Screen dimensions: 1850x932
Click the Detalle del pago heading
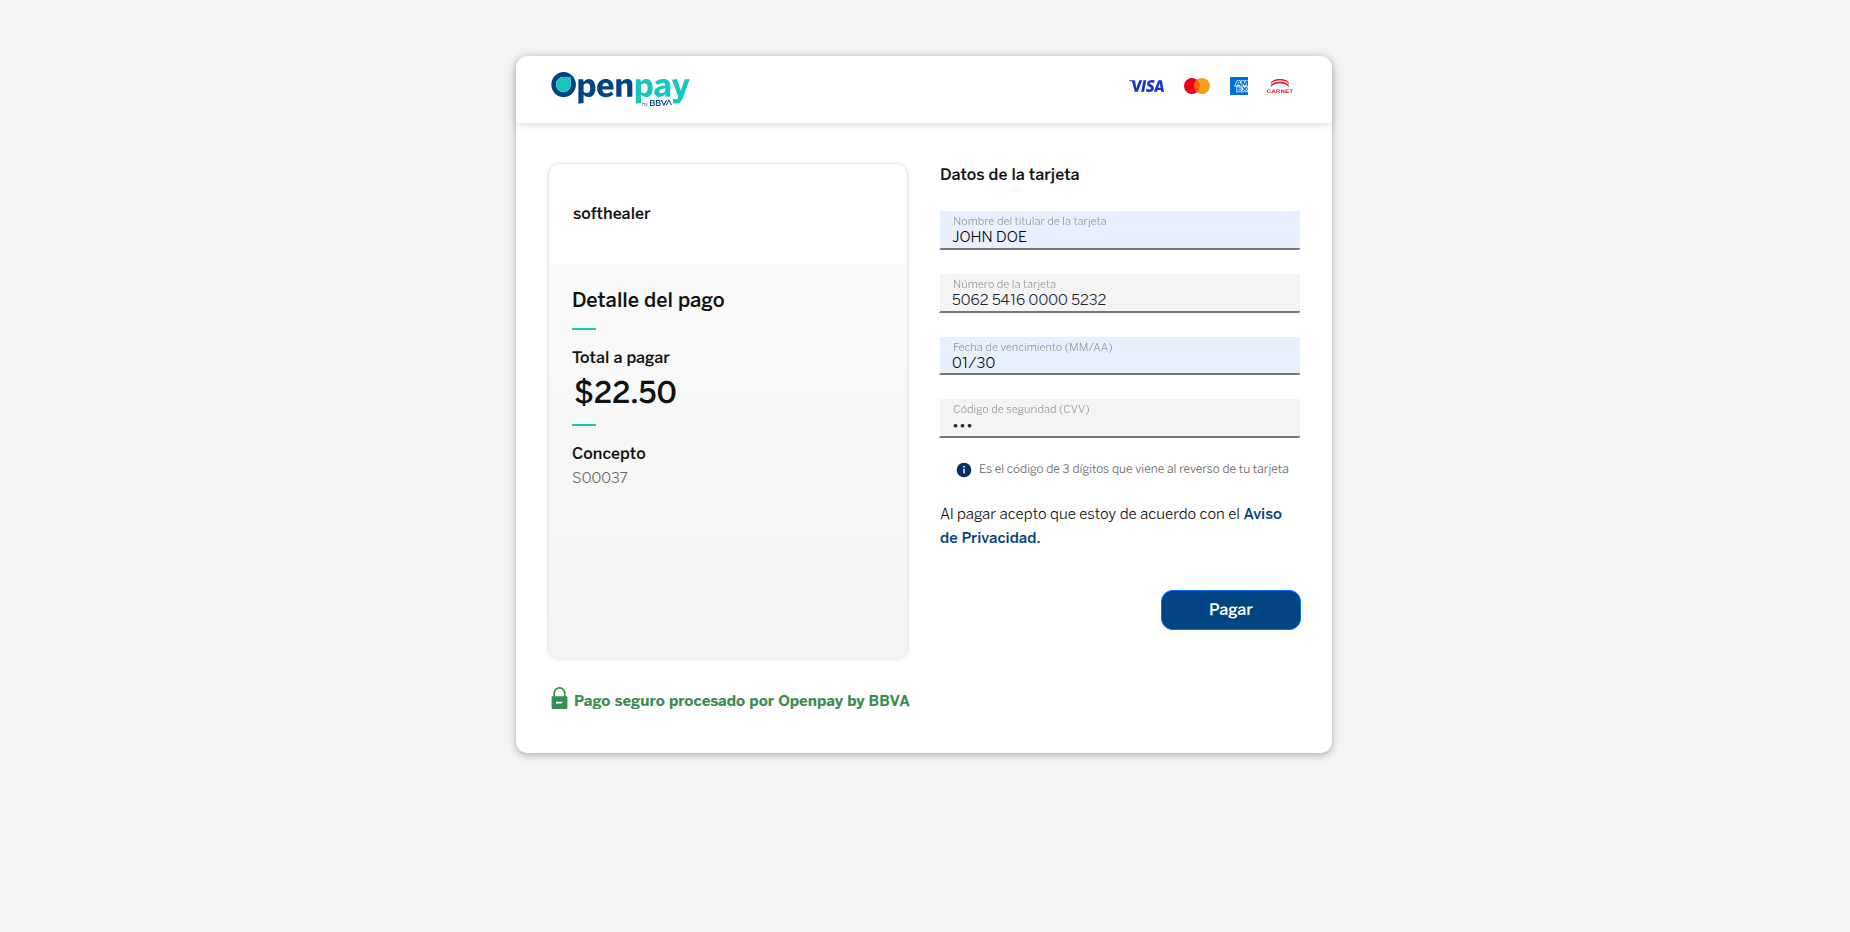648,300
